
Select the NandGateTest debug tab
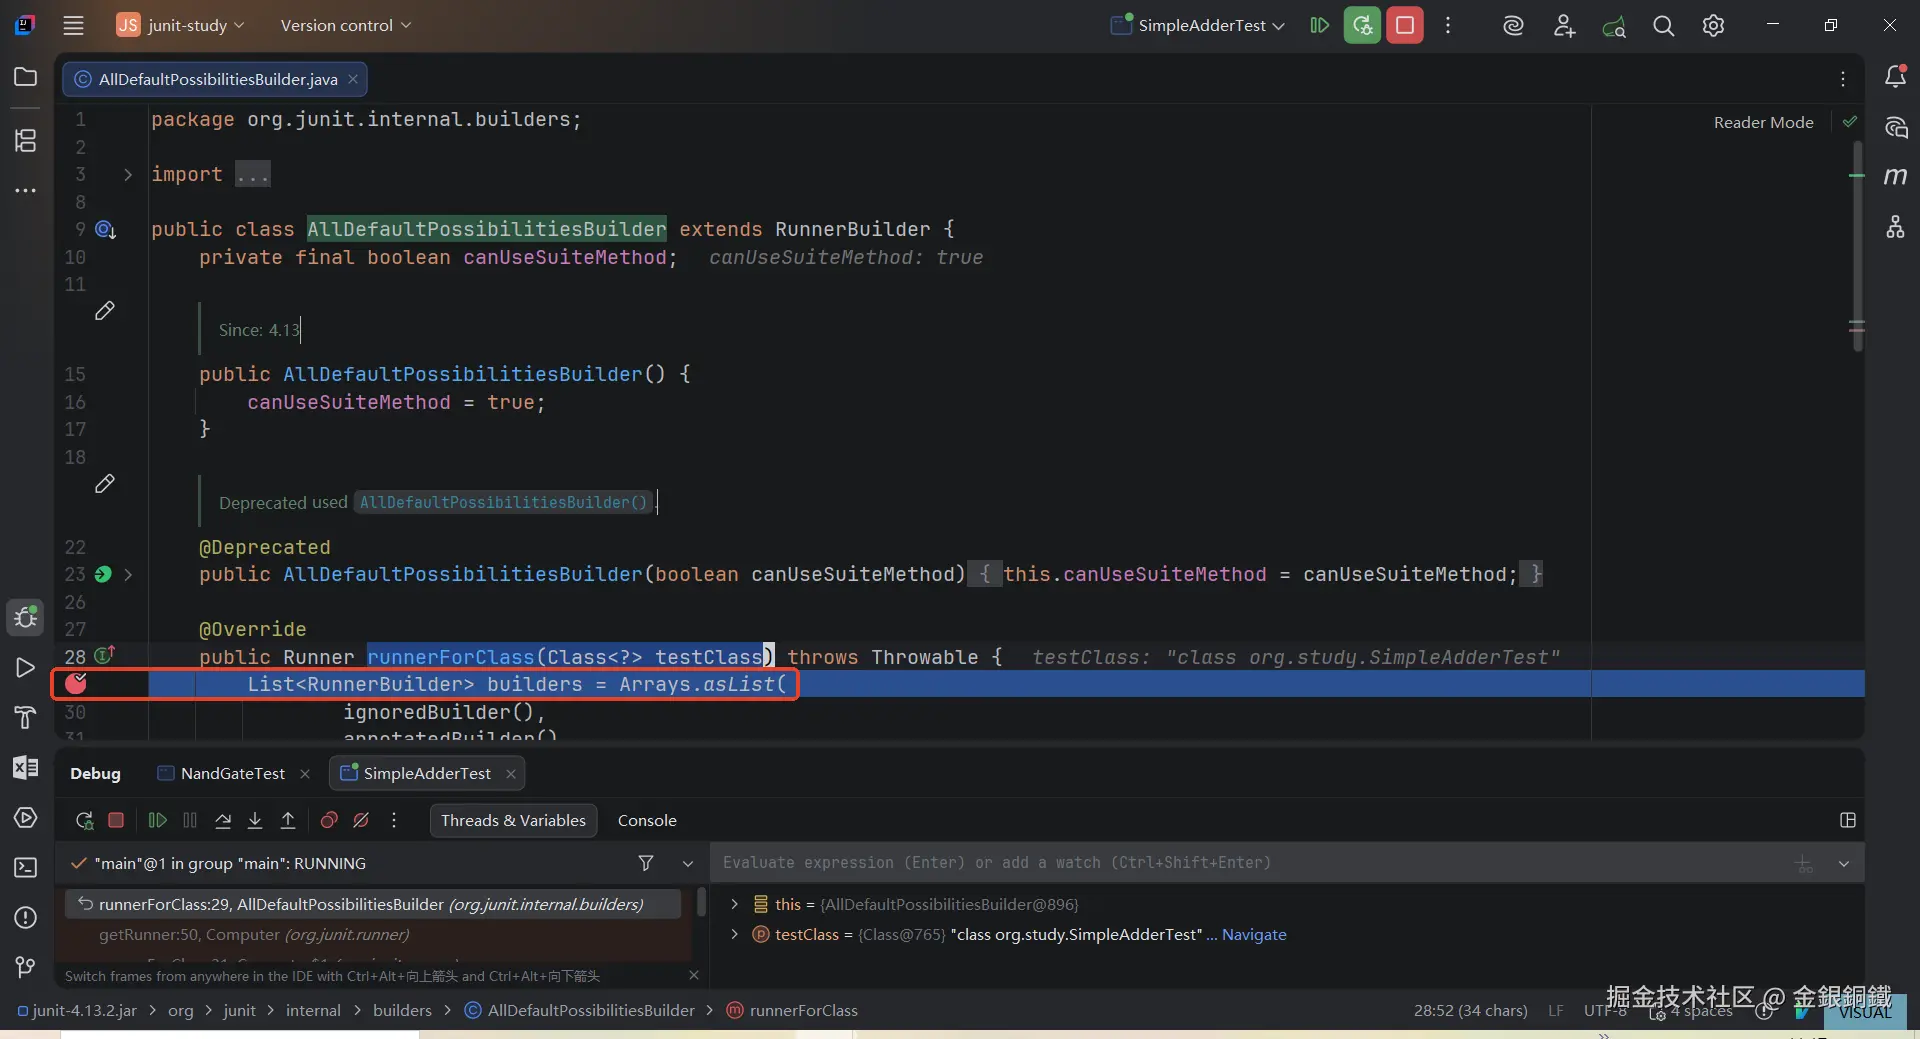(x=232, y=774)
